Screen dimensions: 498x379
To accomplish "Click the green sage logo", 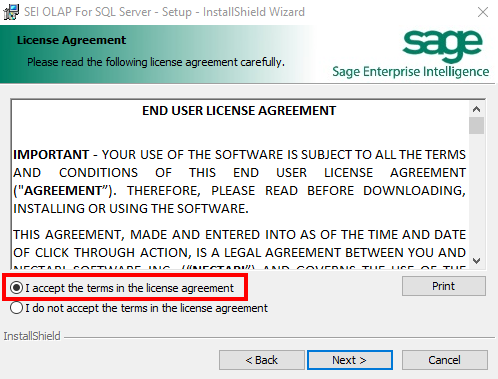I will (442, 46).
